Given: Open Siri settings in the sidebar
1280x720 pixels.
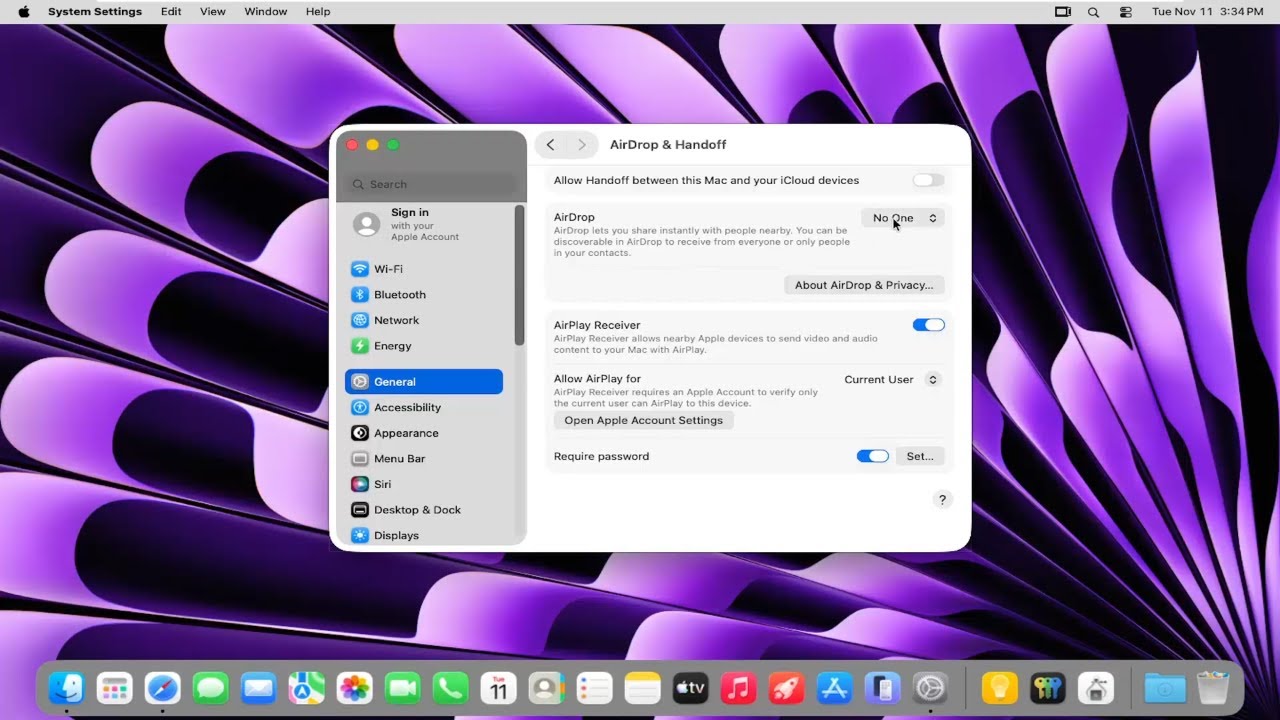Looking at the screenshot, I should click(x=424, y=484).
